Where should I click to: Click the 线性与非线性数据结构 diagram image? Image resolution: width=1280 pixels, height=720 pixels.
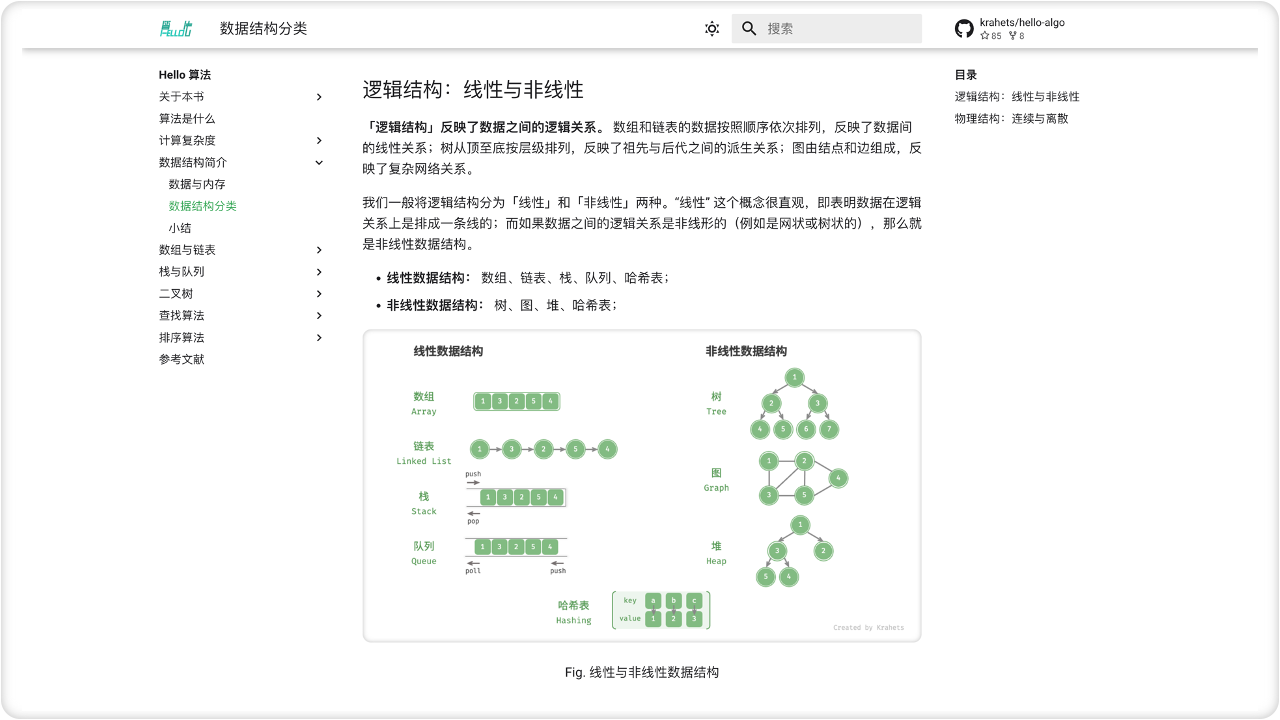[x=641, y=486]
